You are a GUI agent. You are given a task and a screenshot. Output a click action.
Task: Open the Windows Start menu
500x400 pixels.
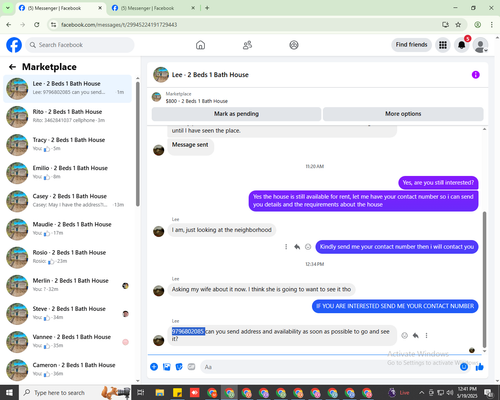(9, 393)
